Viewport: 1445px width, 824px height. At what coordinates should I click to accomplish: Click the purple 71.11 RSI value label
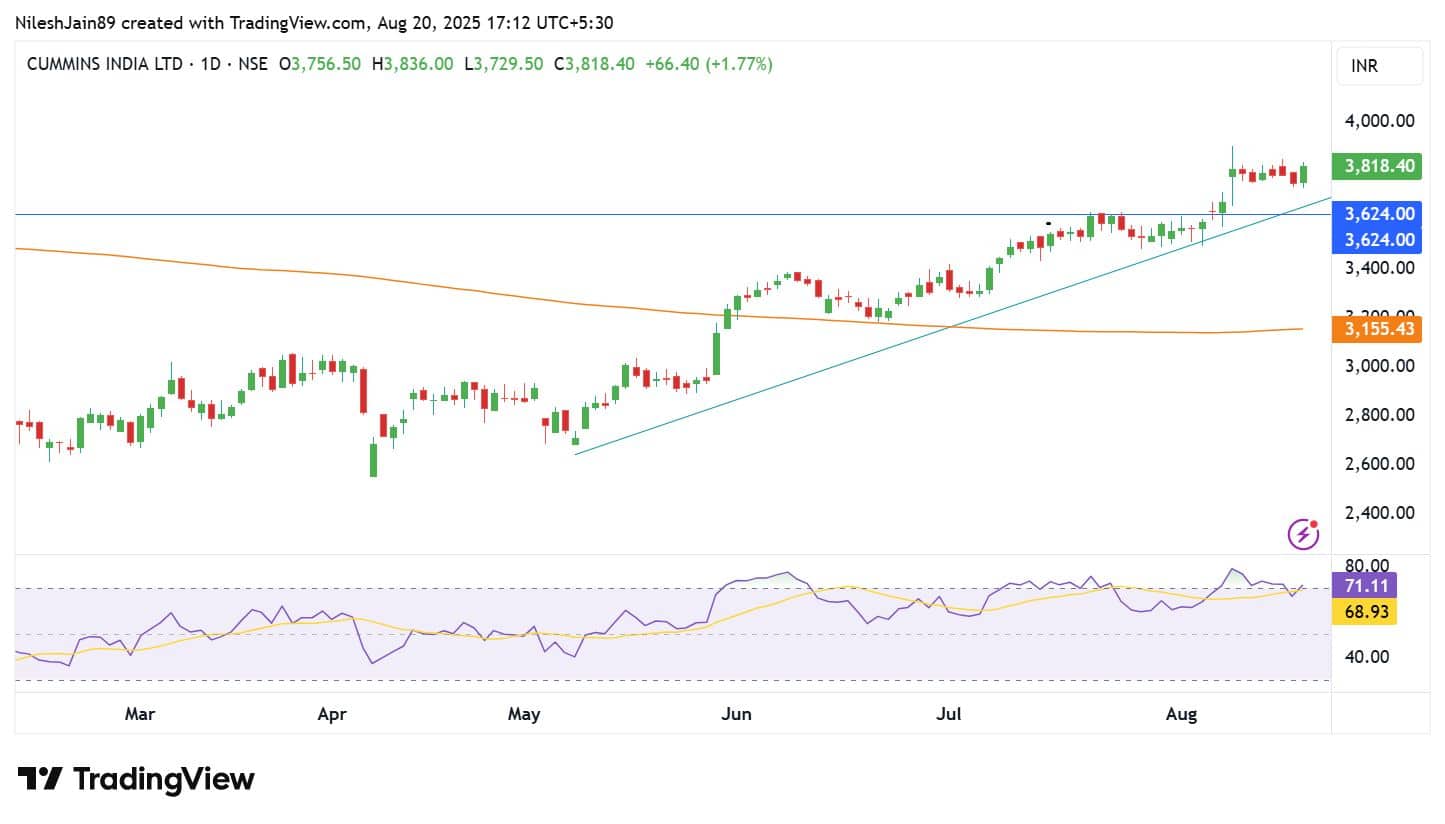(1364, 586)
